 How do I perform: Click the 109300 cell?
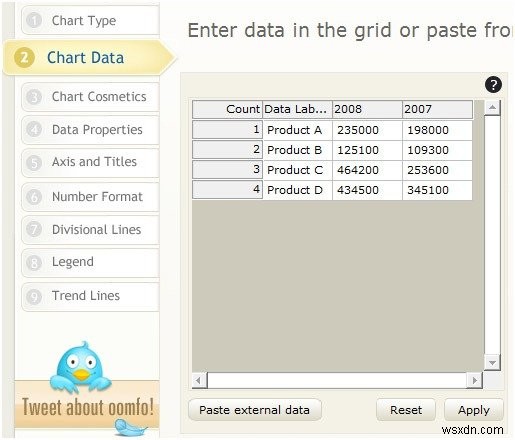437,150
